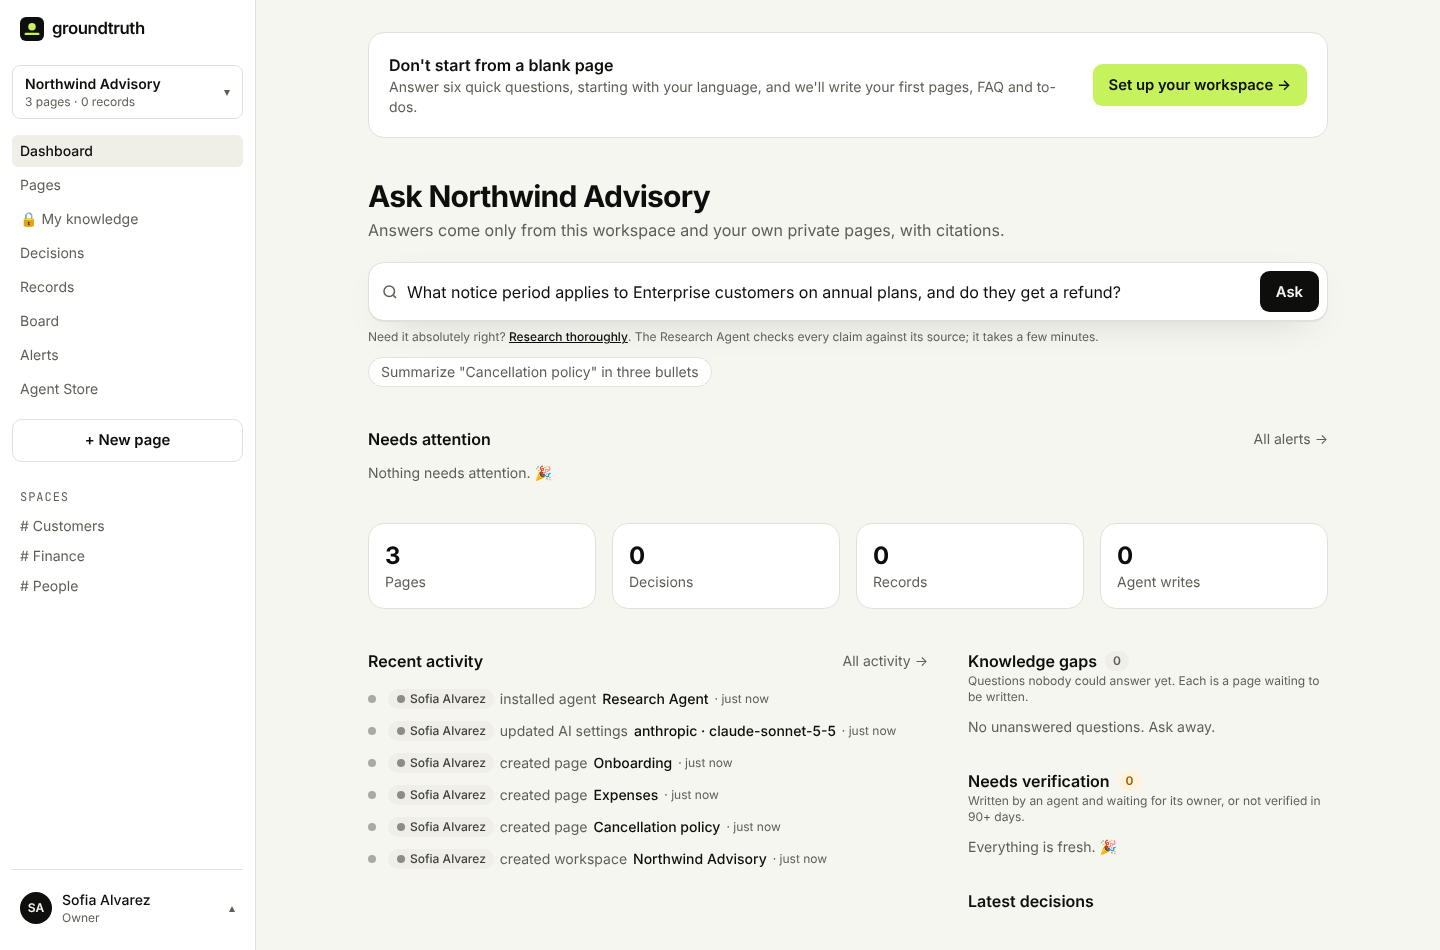
Task: Open Pages in the sidebar
Action: (127, 185)
